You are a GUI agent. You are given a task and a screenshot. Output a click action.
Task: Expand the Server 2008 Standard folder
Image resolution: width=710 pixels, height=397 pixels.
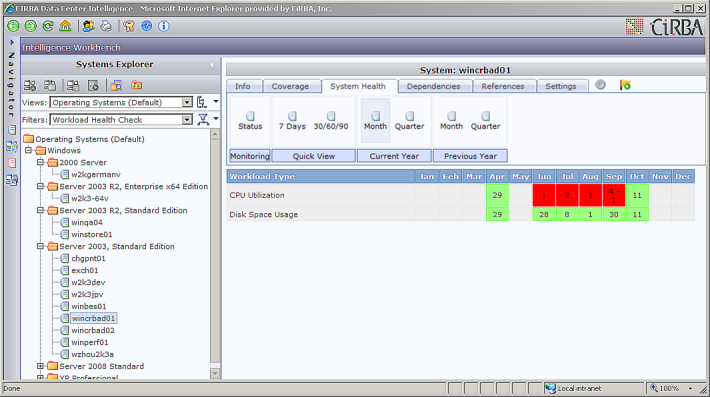pos(40,366)
